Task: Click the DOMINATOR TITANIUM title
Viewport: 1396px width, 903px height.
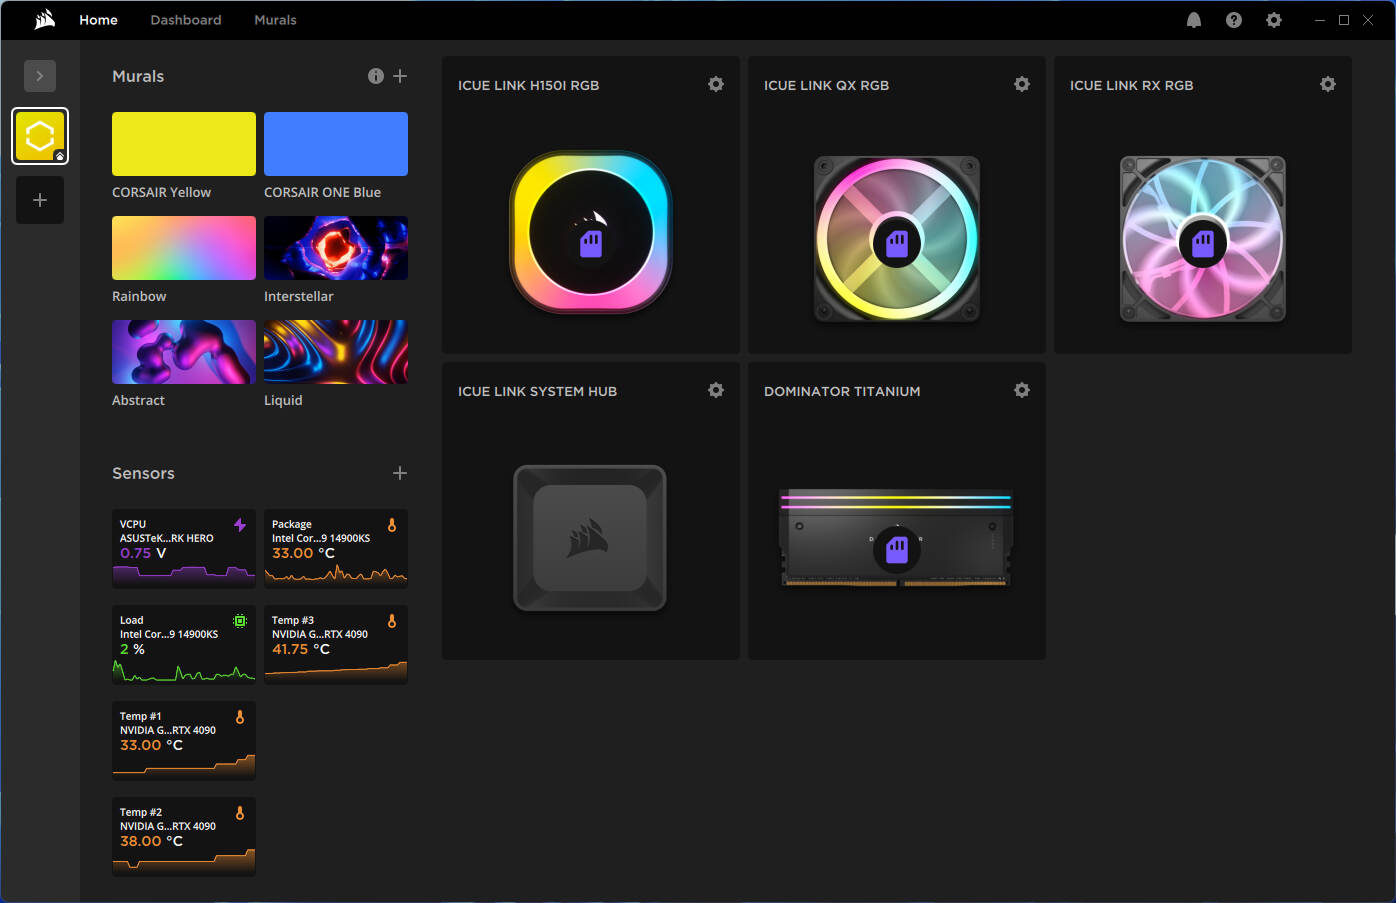Action: point(842,391)
